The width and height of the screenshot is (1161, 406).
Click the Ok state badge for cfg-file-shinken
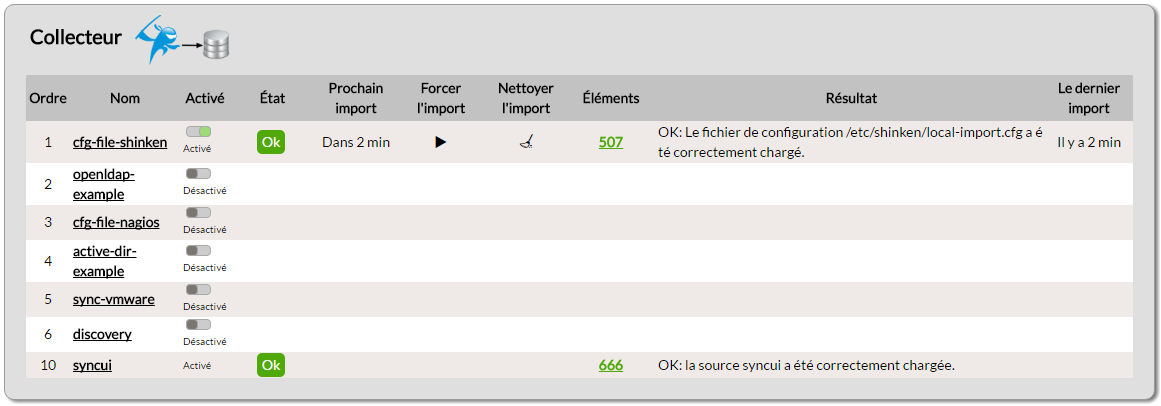click(x=271, y=142)
